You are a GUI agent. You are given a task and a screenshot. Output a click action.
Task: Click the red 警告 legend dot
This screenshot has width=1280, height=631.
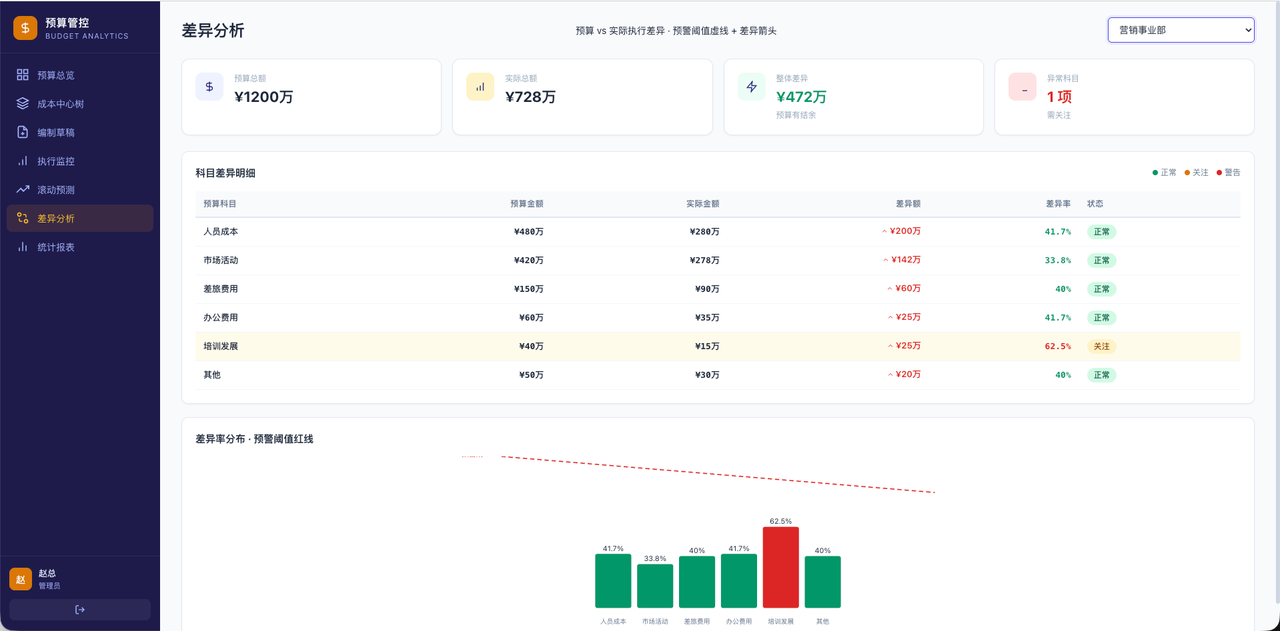coord(1220,173)
